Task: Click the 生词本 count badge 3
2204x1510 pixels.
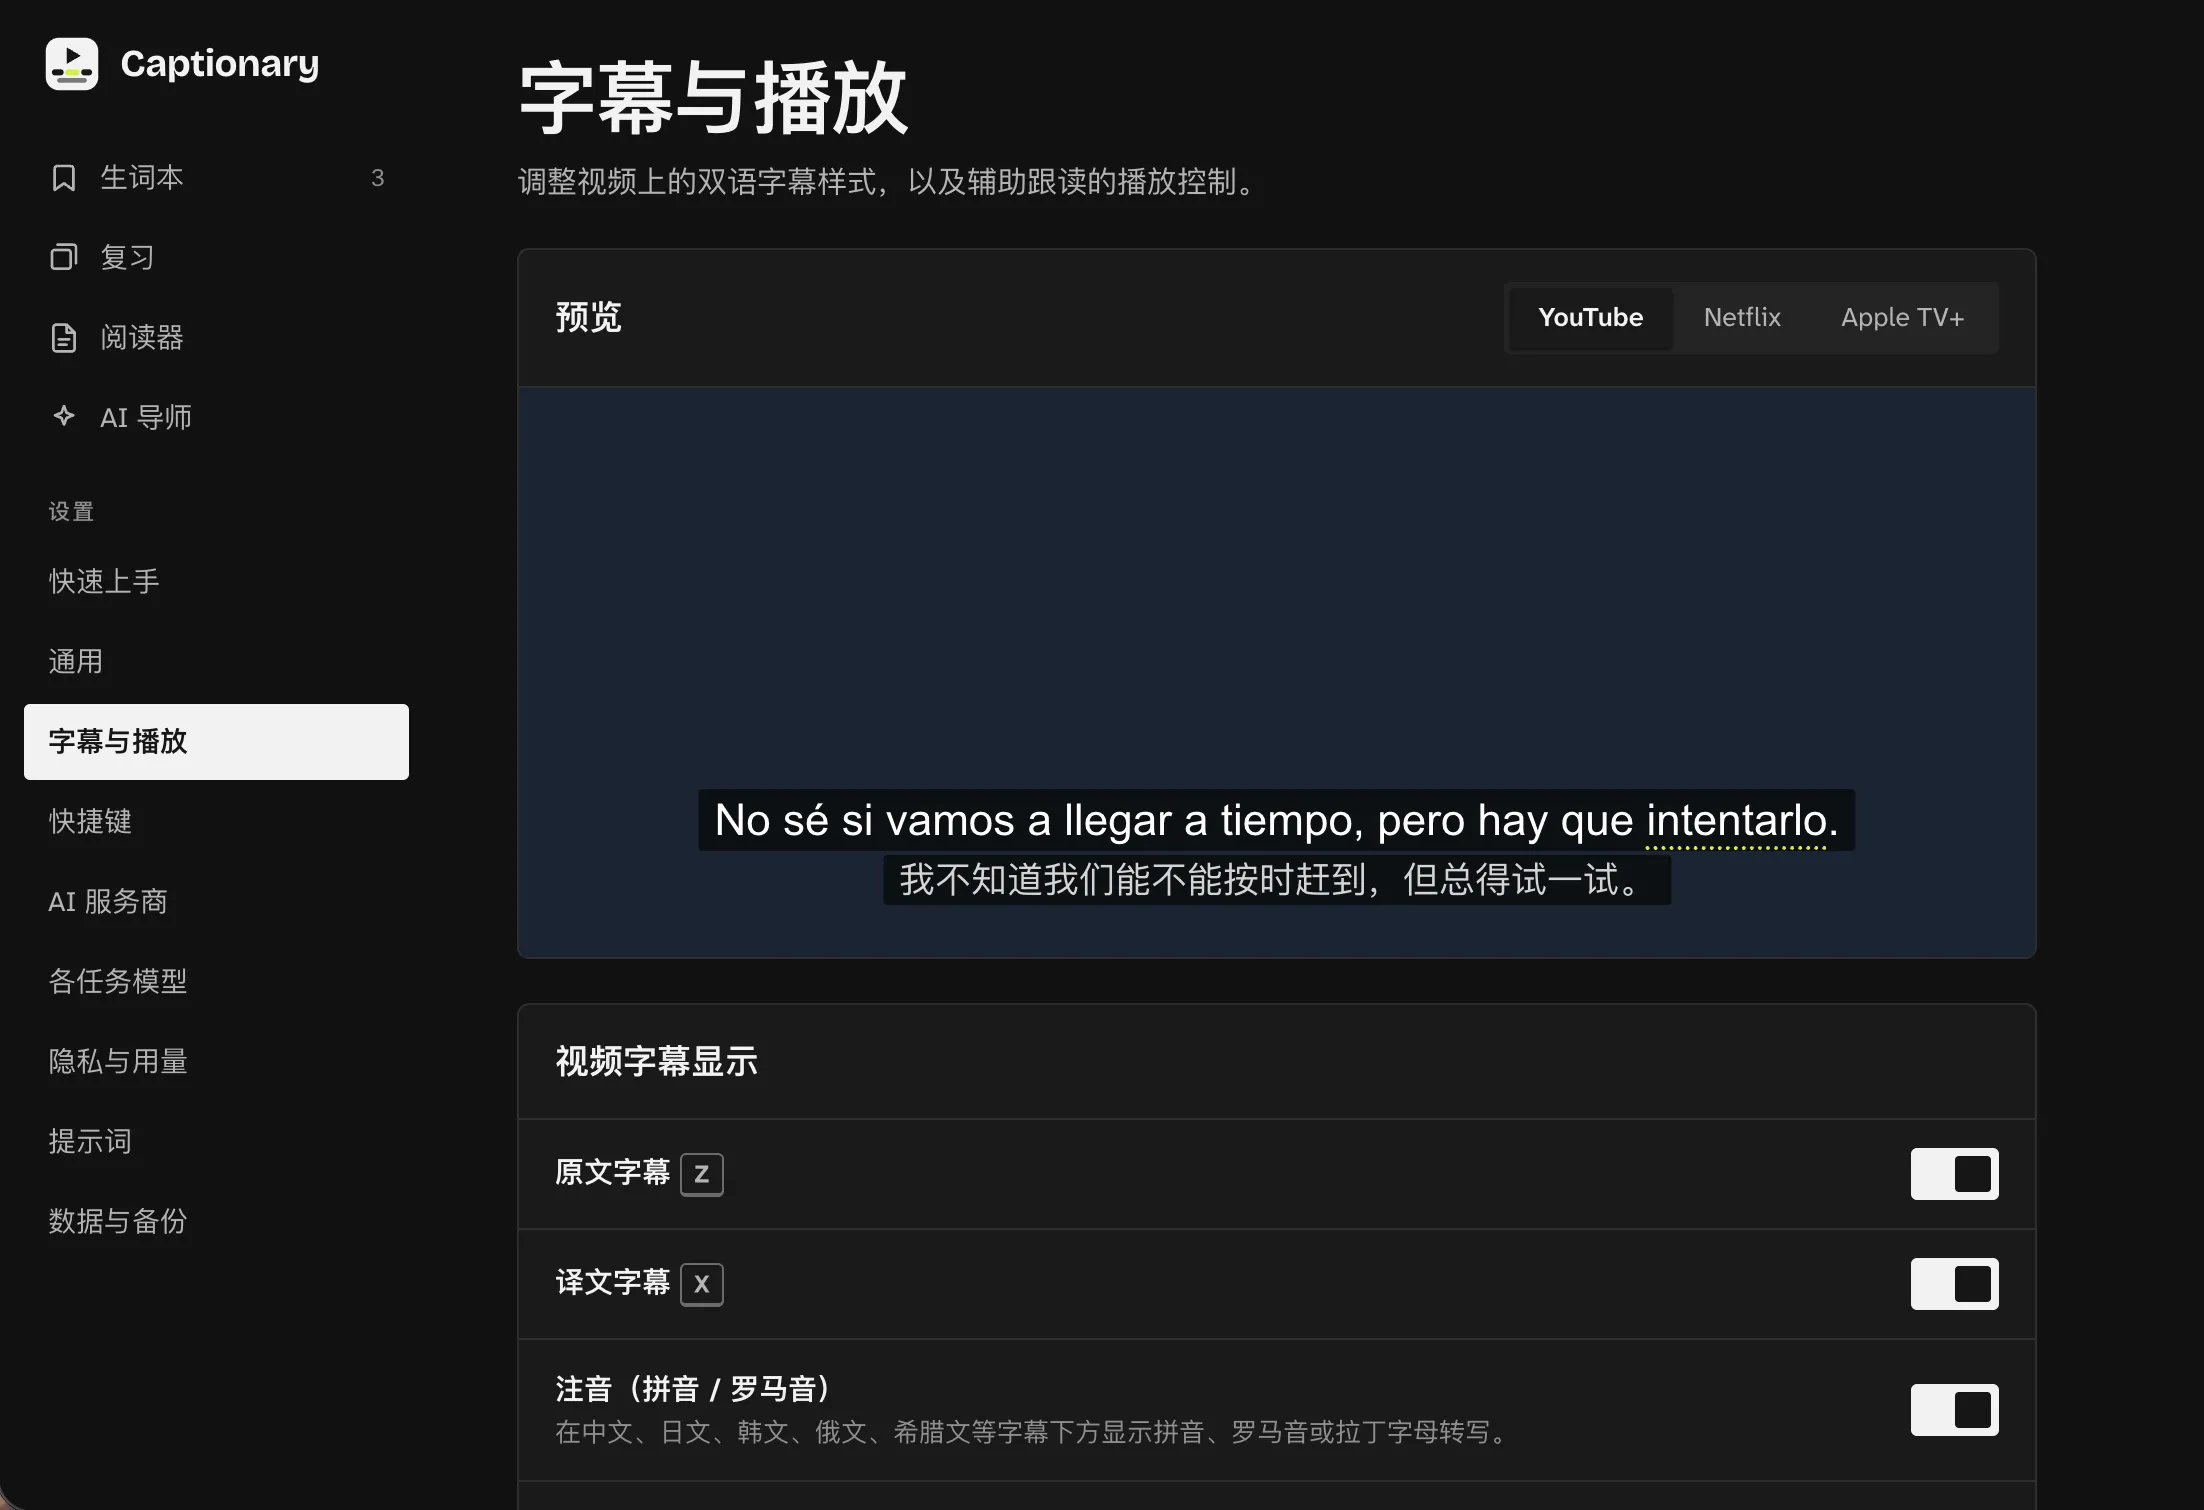Action: (x=377, y=178)
